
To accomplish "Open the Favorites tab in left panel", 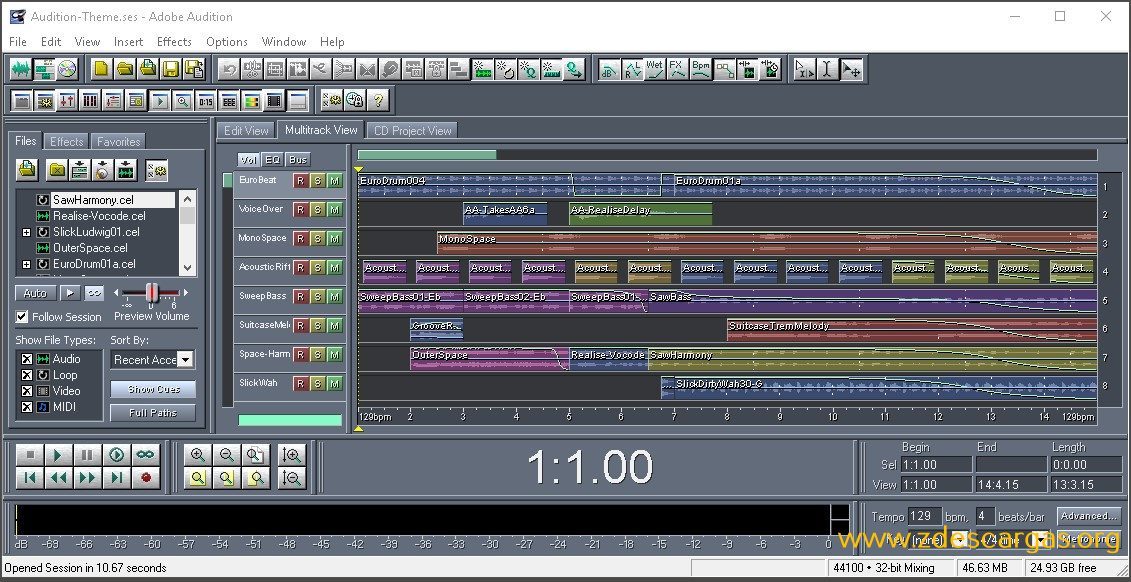I will click(x=118, y=141).
